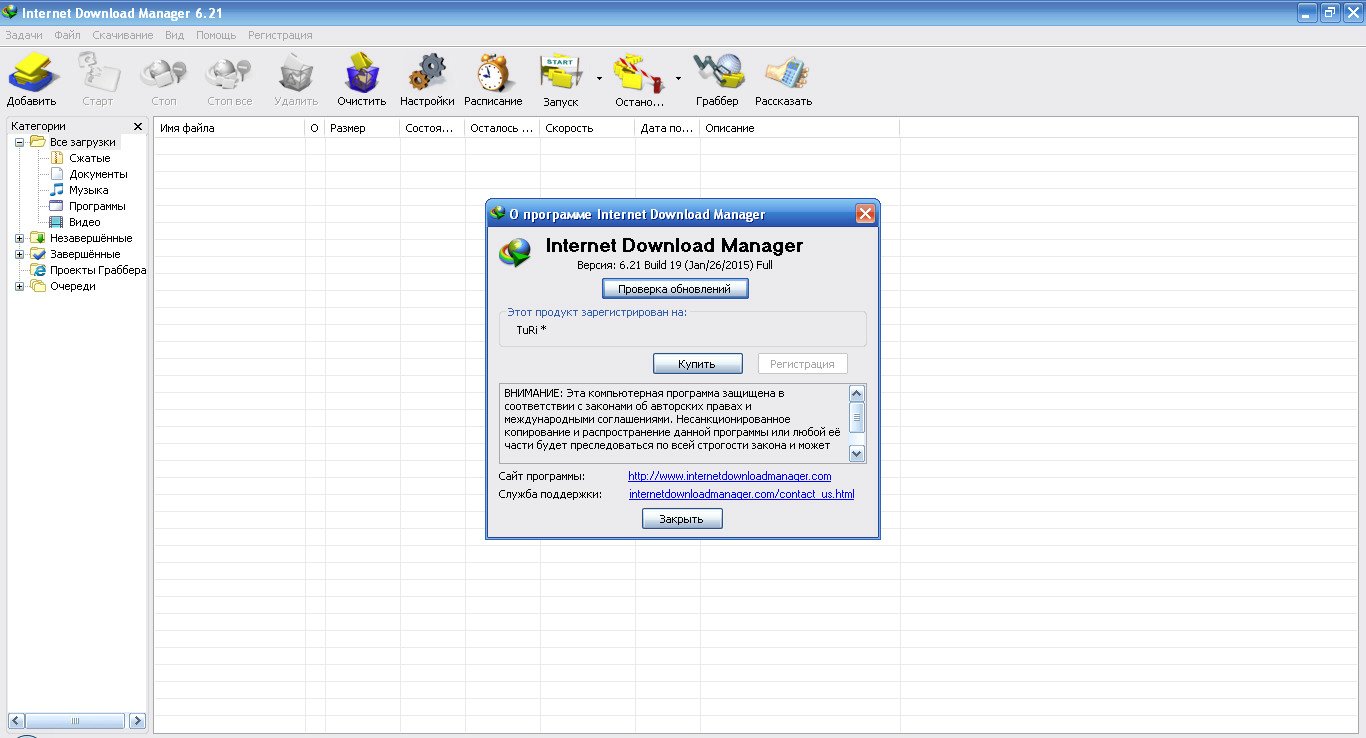This screenshot has width=1366, height=738.
Task: Open the Задачи menu
Action: 24,35
